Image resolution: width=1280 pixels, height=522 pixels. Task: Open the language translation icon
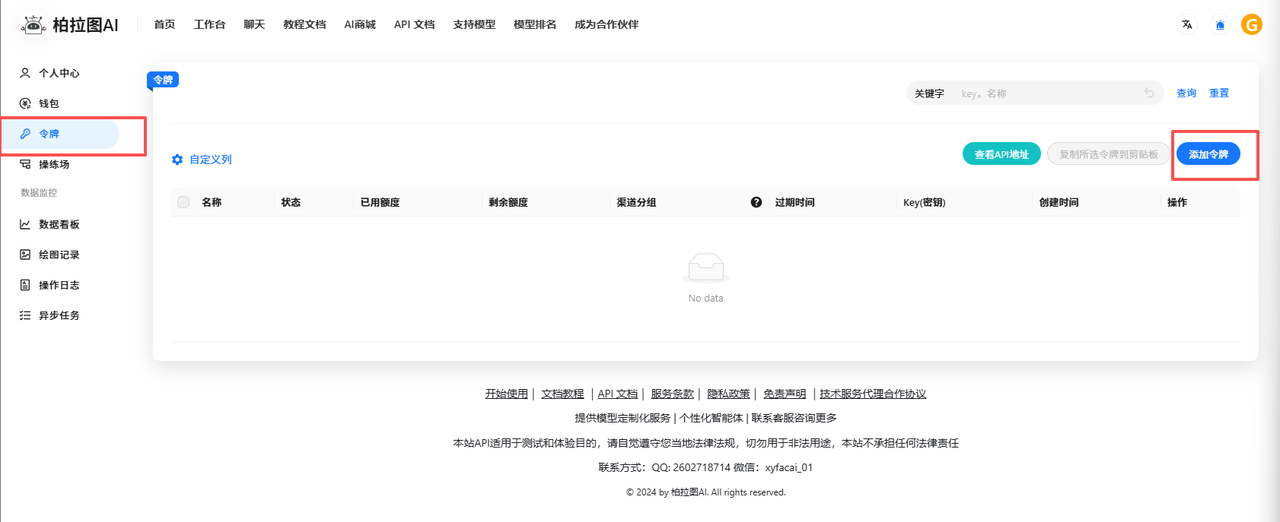[1187, 25]
